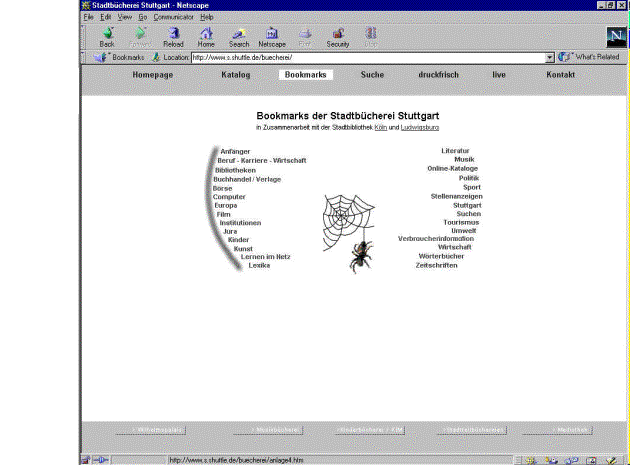Go to Home page icon
Viewport: 630px width, 465px height.
coord(206,36)
